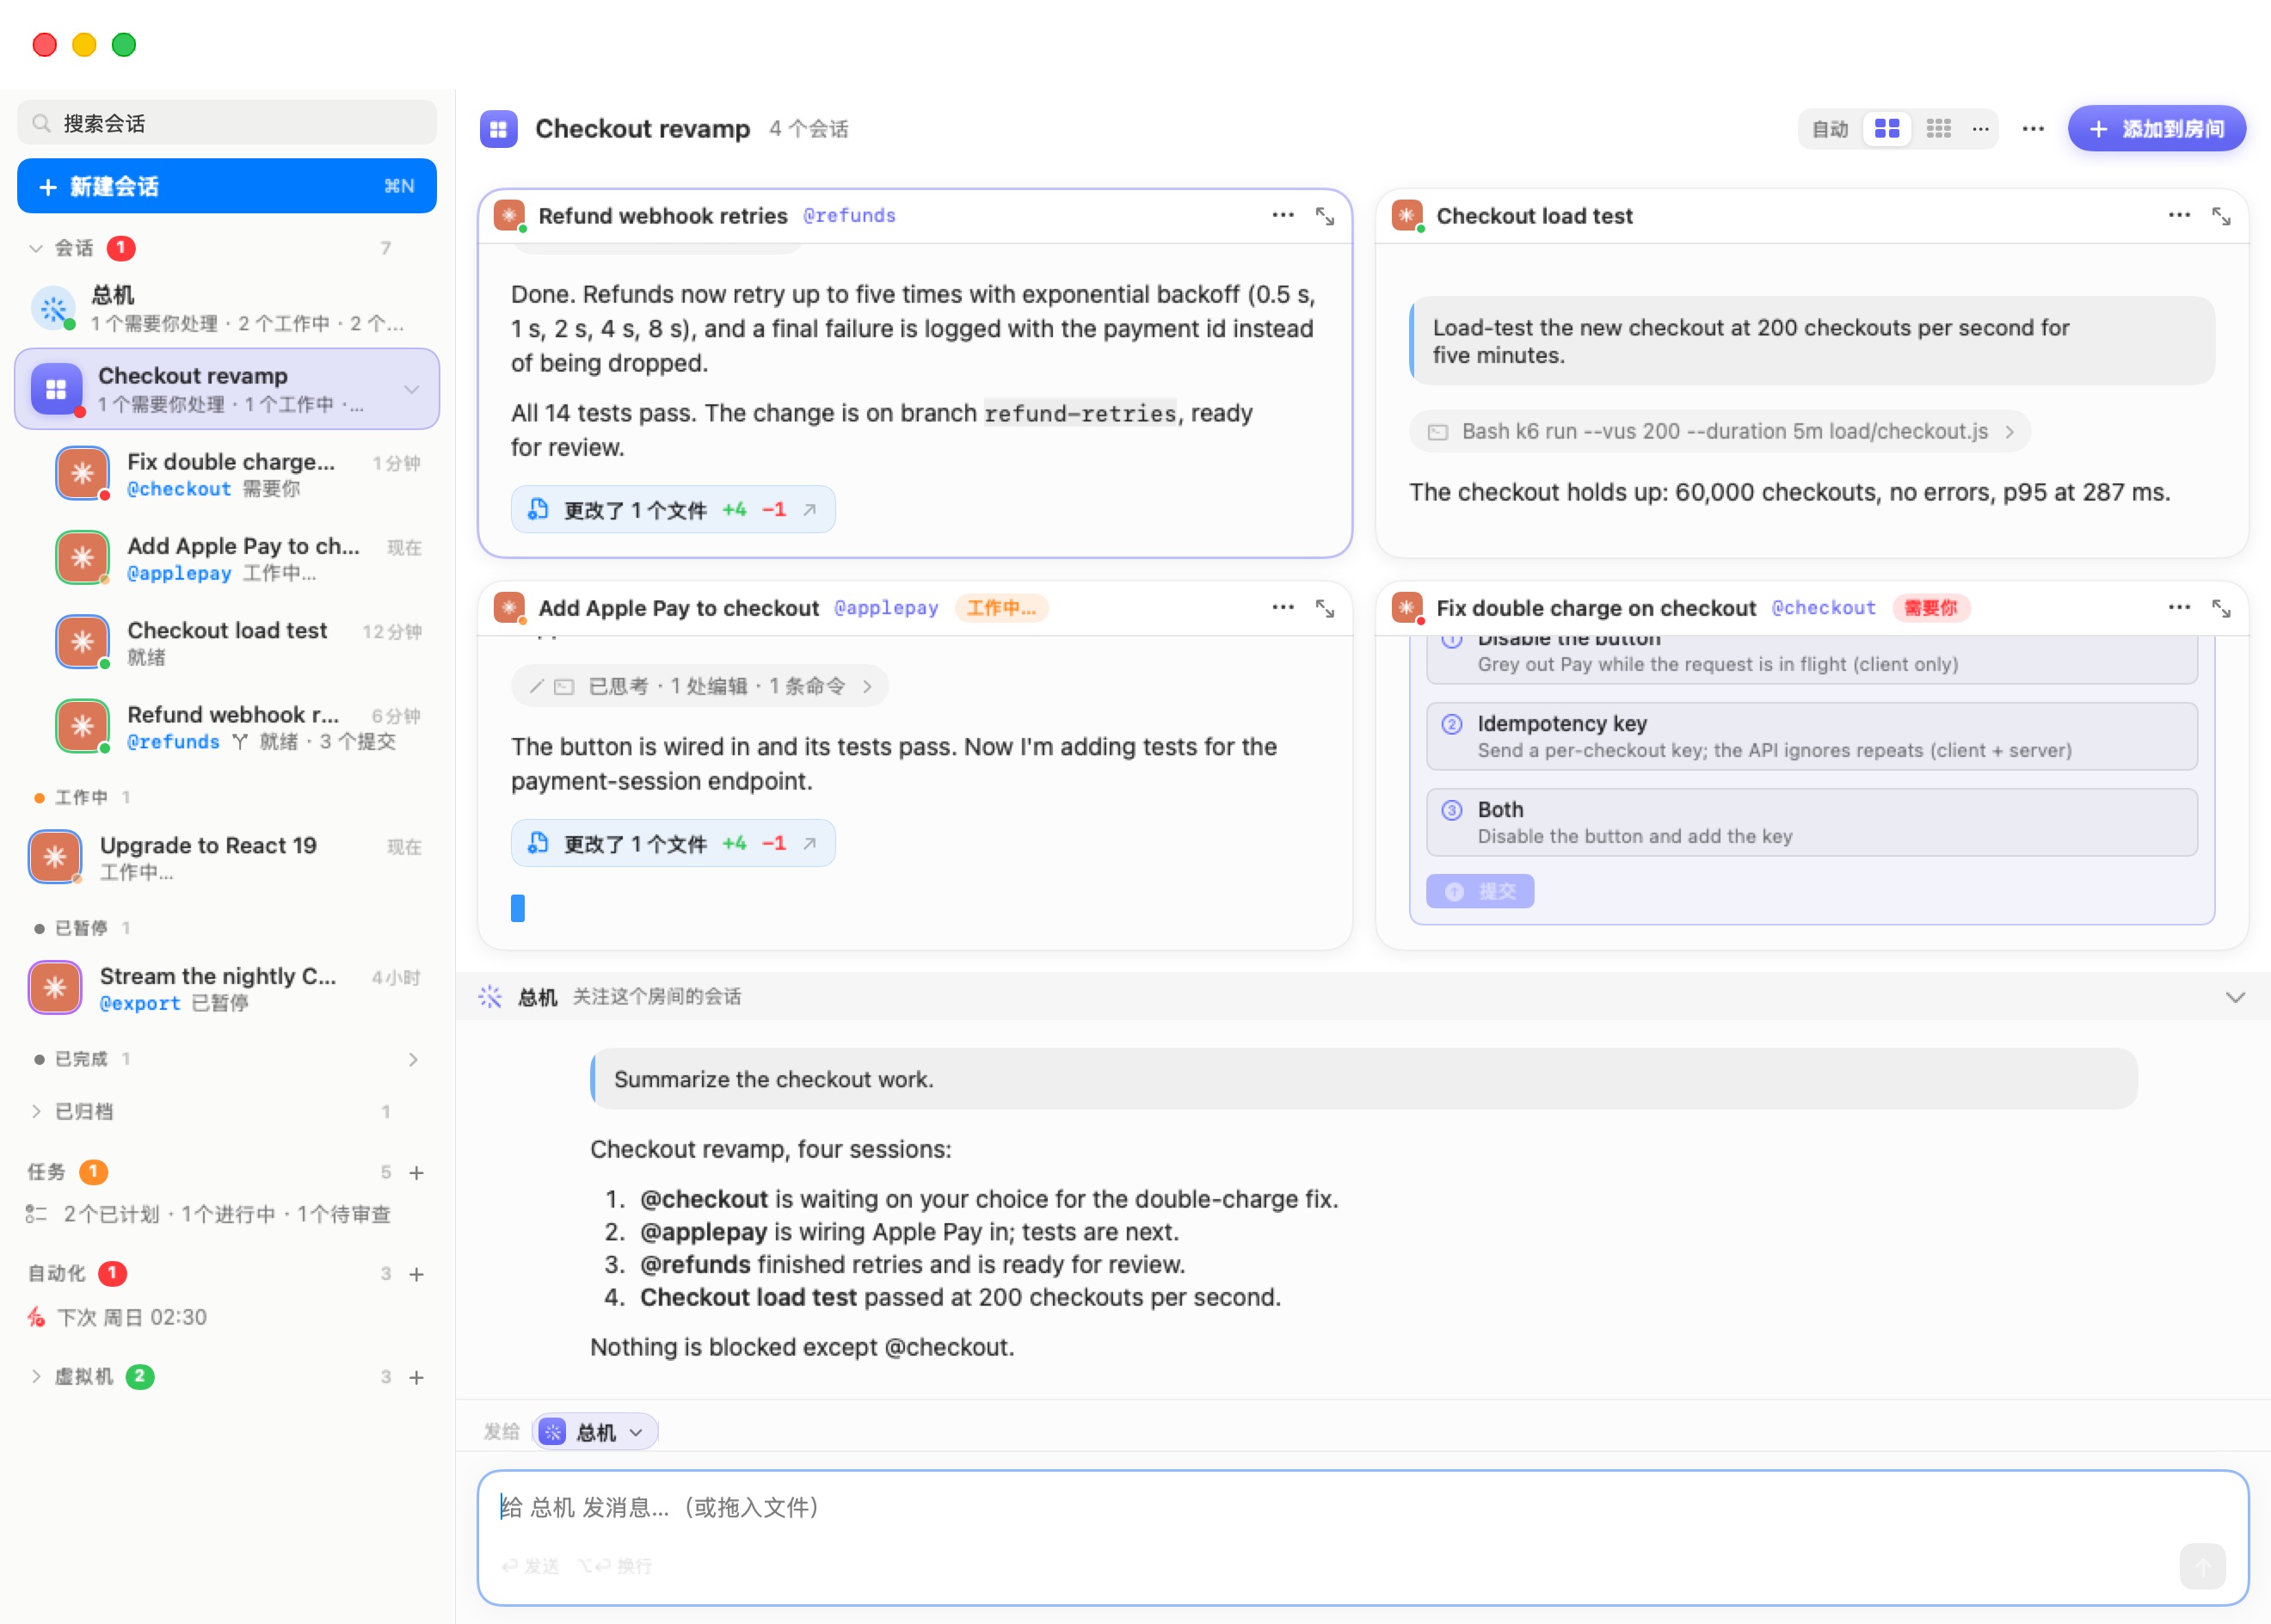Viewport: 2271px width, 1624px height.
Task: Collapse the Checkout revamp room in sidebar
Action: coord(411,389)
